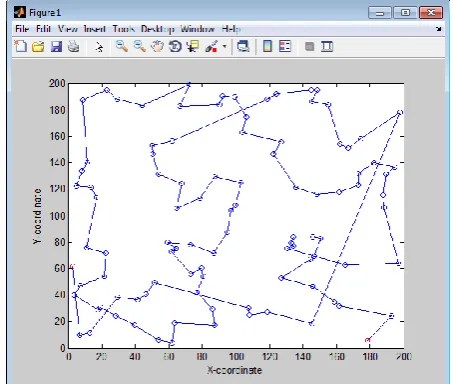Dock the figure using the menu bar arrow
This screenshot has height=384, width=453.
(x=439, y=29)
